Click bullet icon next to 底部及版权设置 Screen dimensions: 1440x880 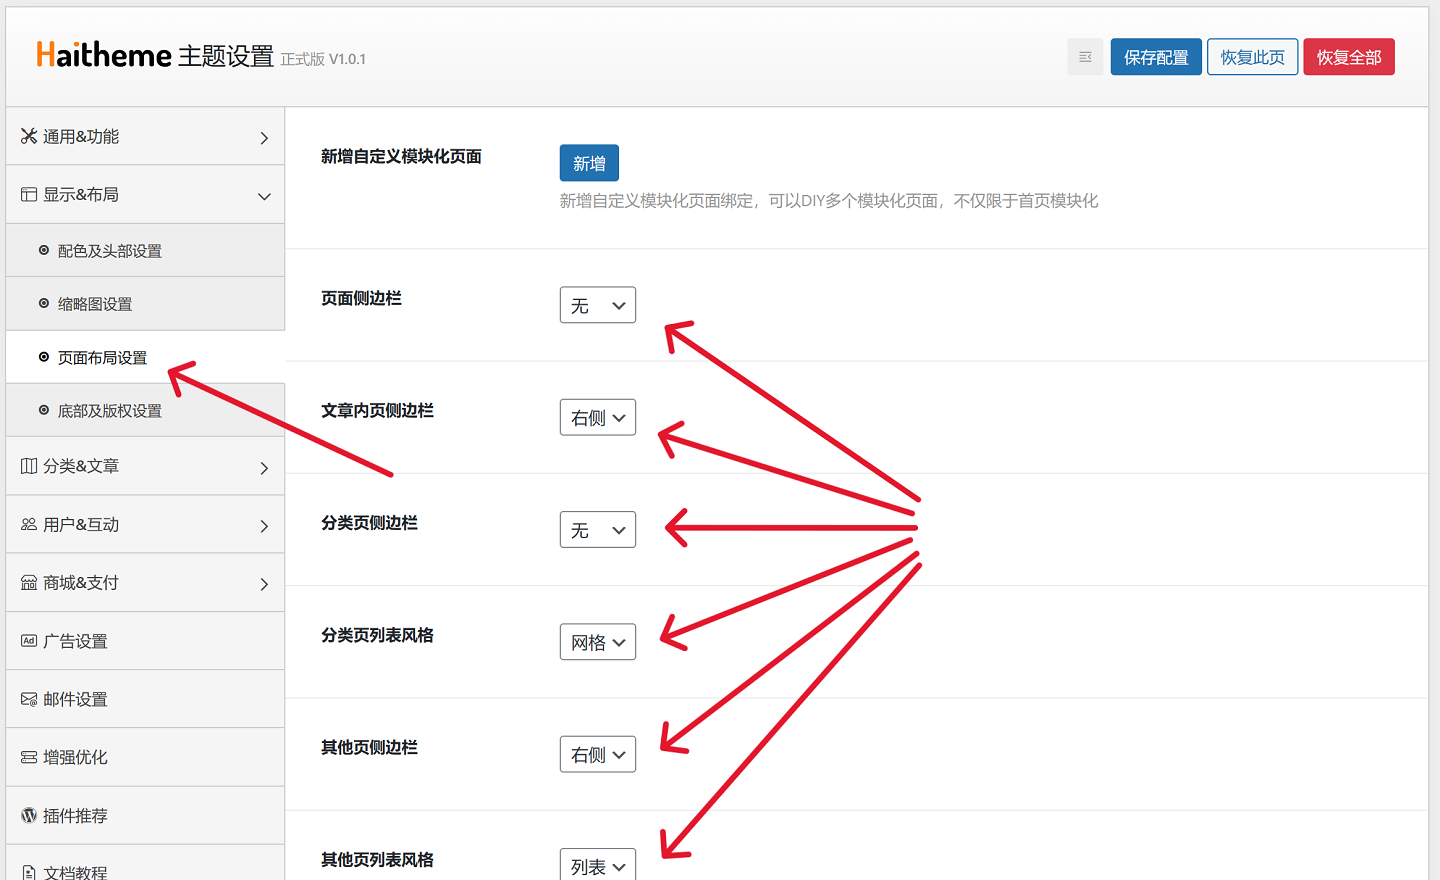click(44, 410)
